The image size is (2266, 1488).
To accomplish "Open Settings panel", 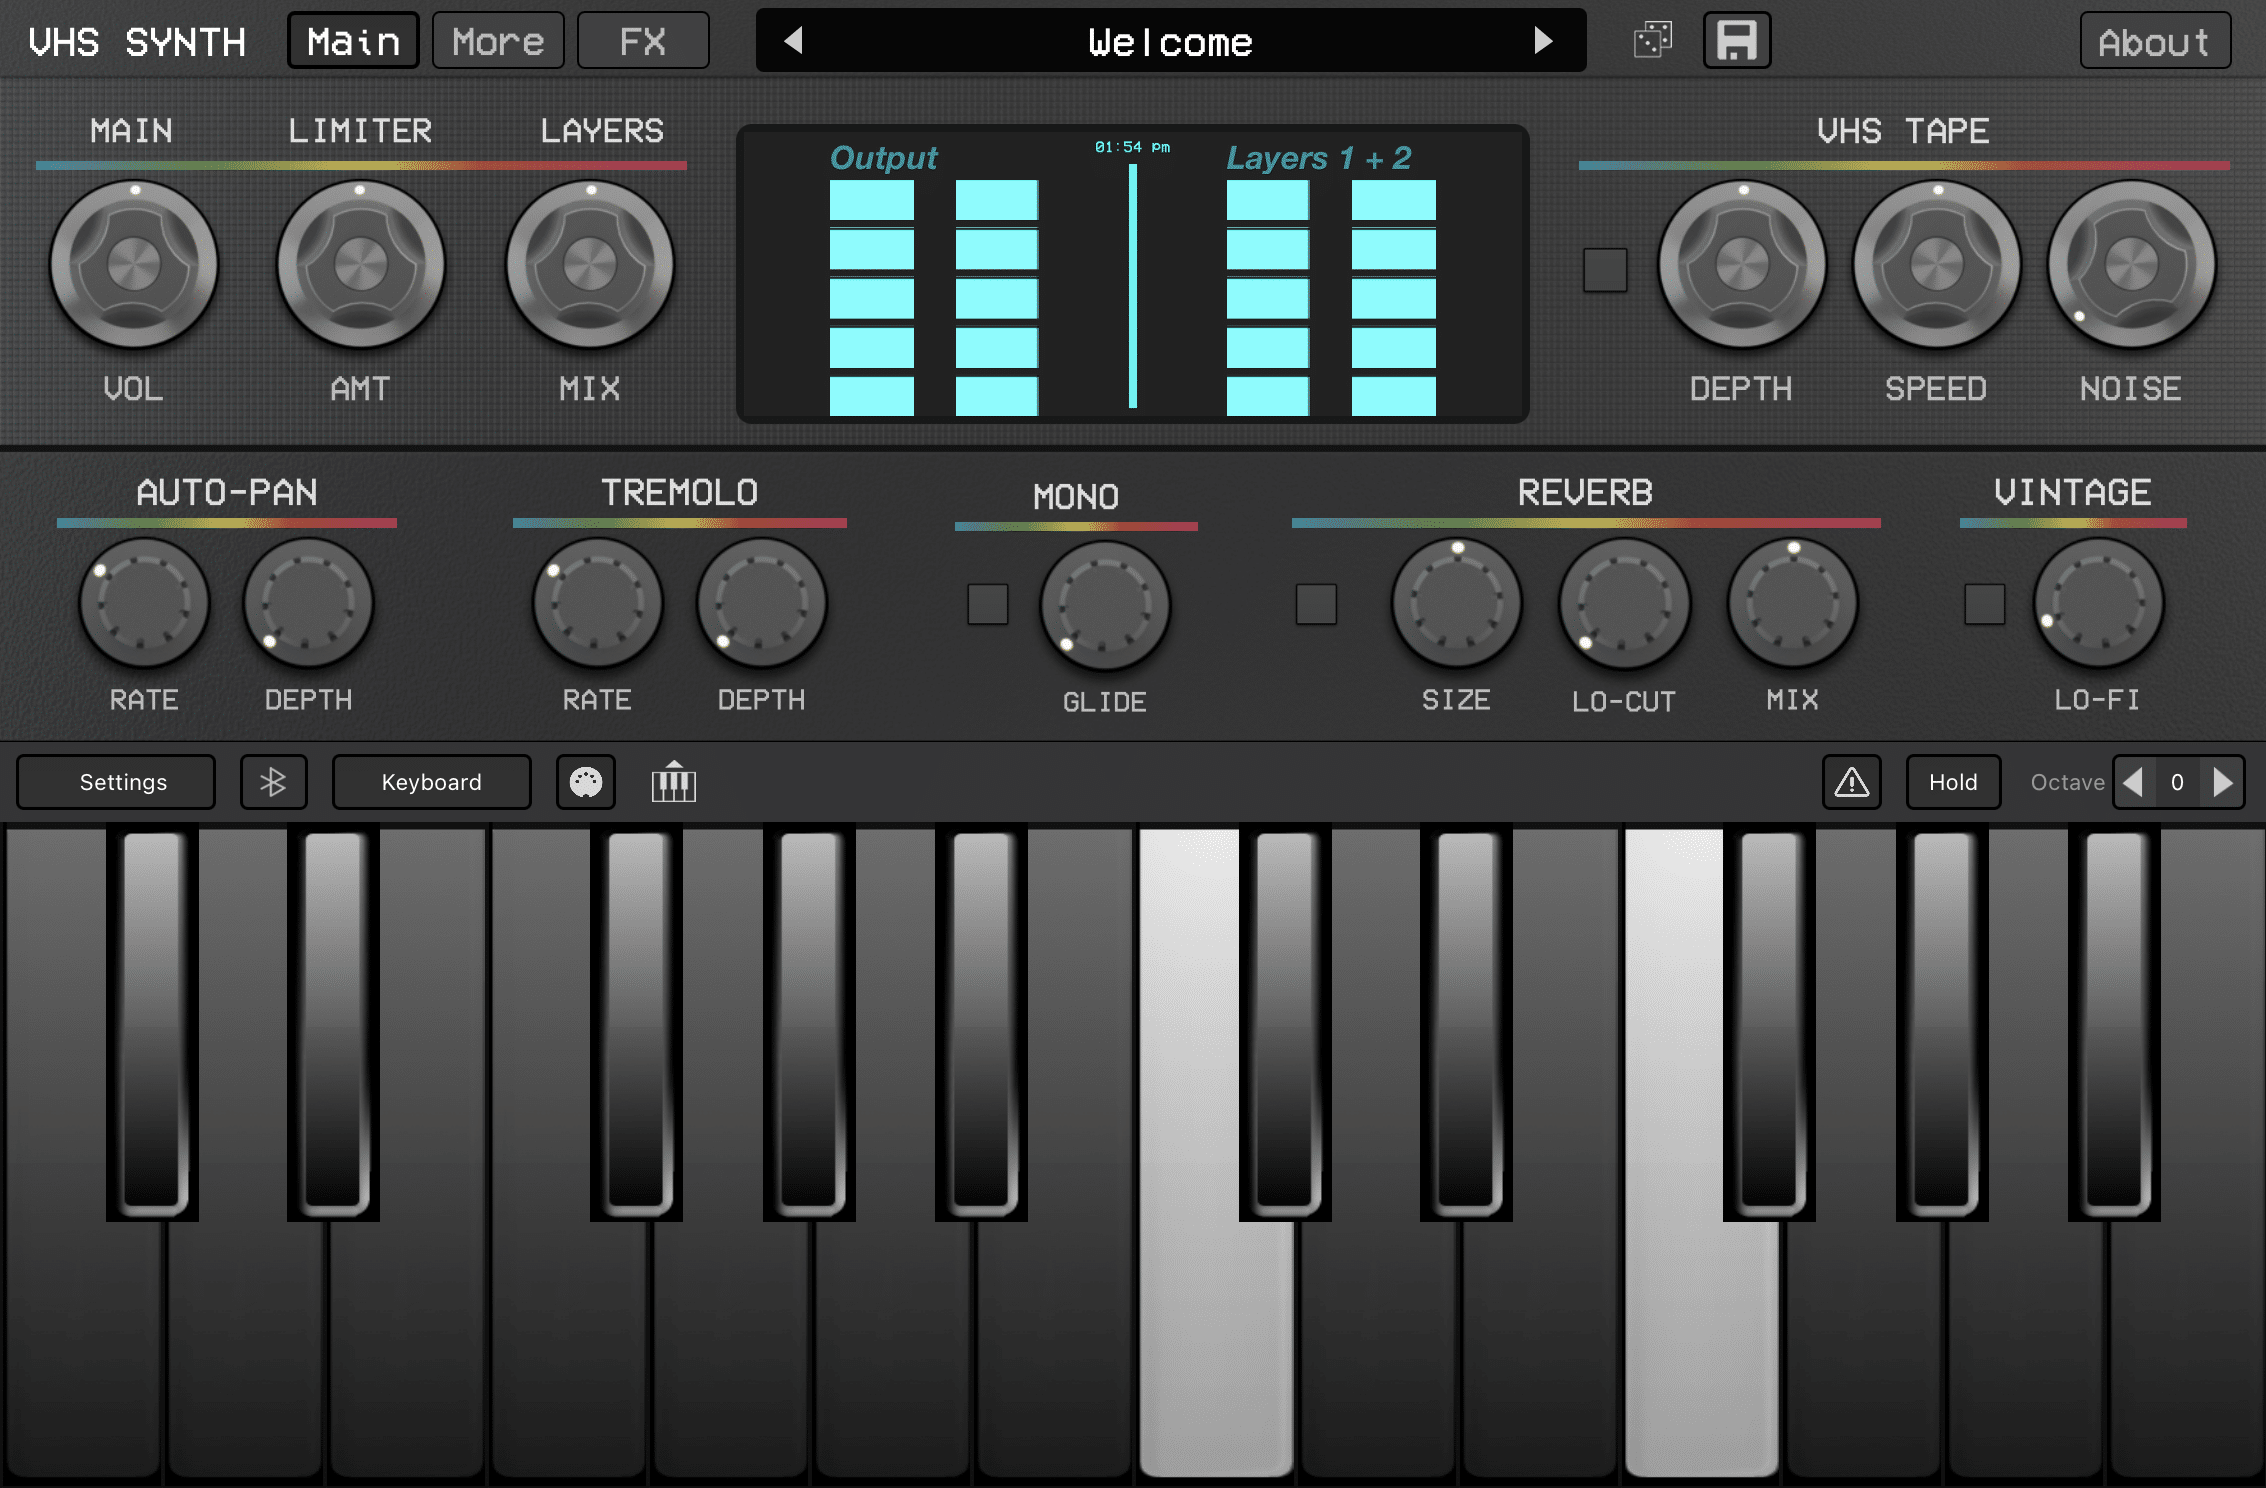I will (126, 781).
